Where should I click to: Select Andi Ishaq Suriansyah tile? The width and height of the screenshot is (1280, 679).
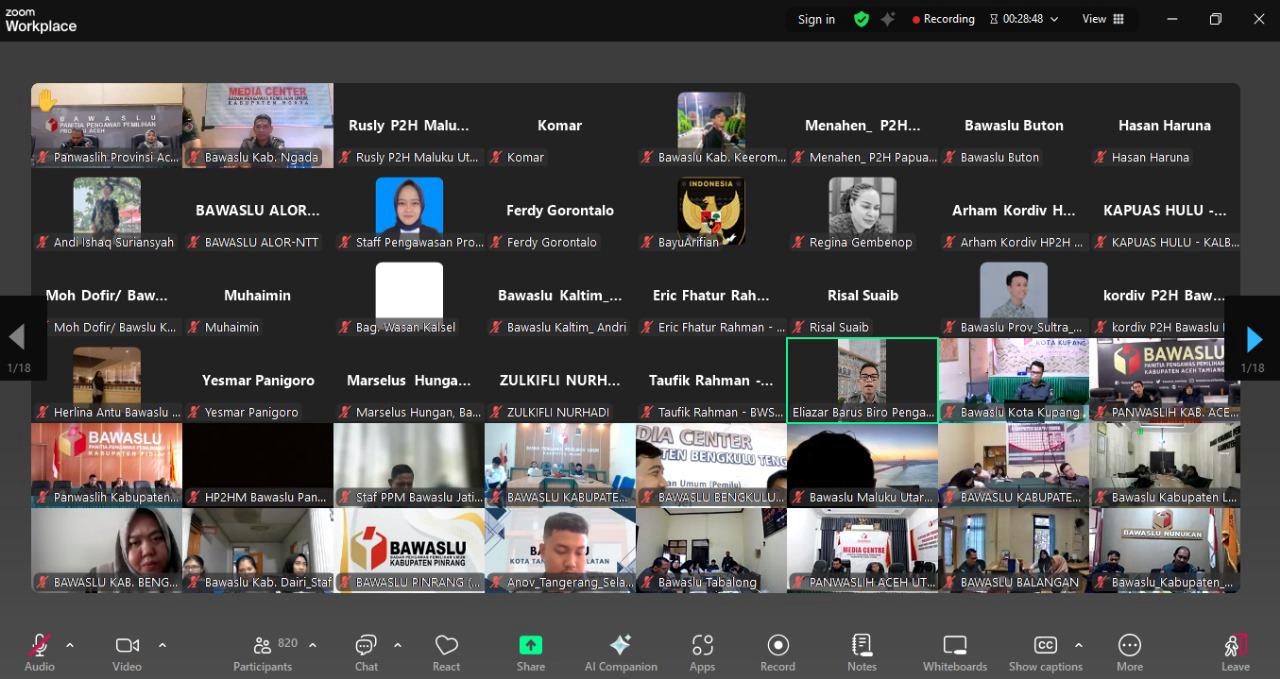point(107,210)
